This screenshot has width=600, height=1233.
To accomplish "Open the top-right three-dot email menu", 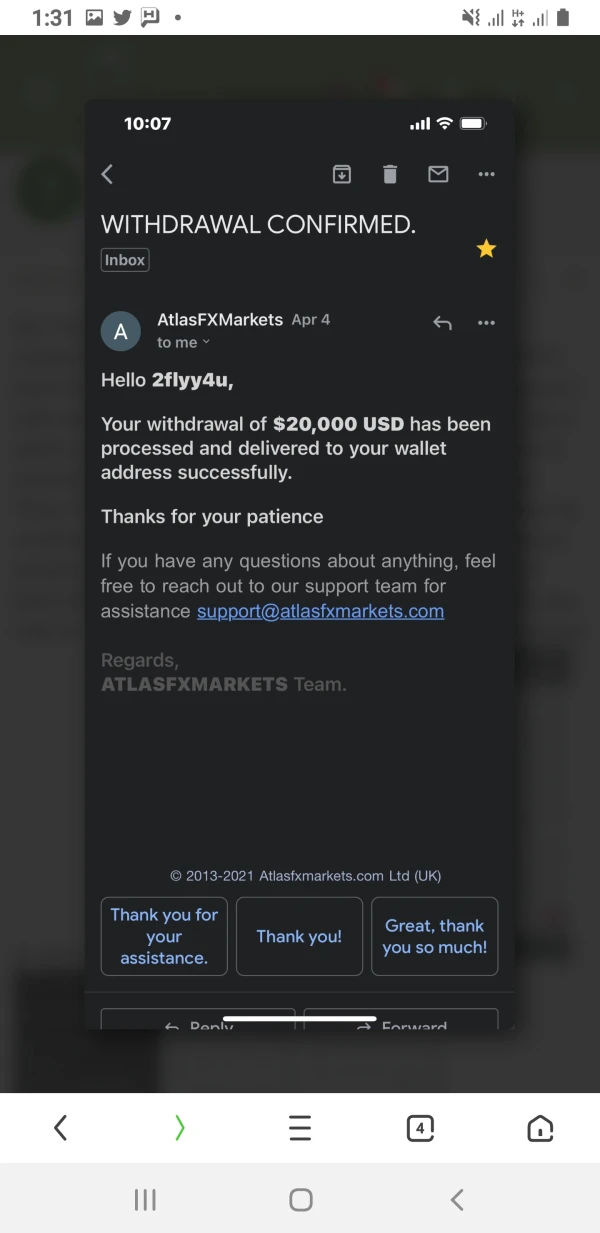I will [x=487, y=175].
